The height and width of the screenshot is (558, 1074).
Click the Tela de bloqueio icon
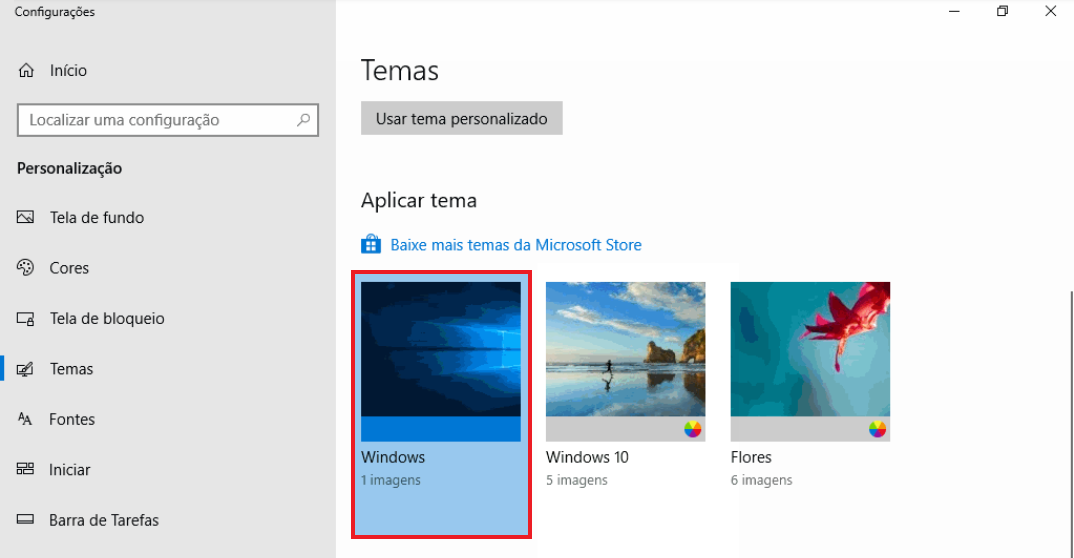[25, 318]
